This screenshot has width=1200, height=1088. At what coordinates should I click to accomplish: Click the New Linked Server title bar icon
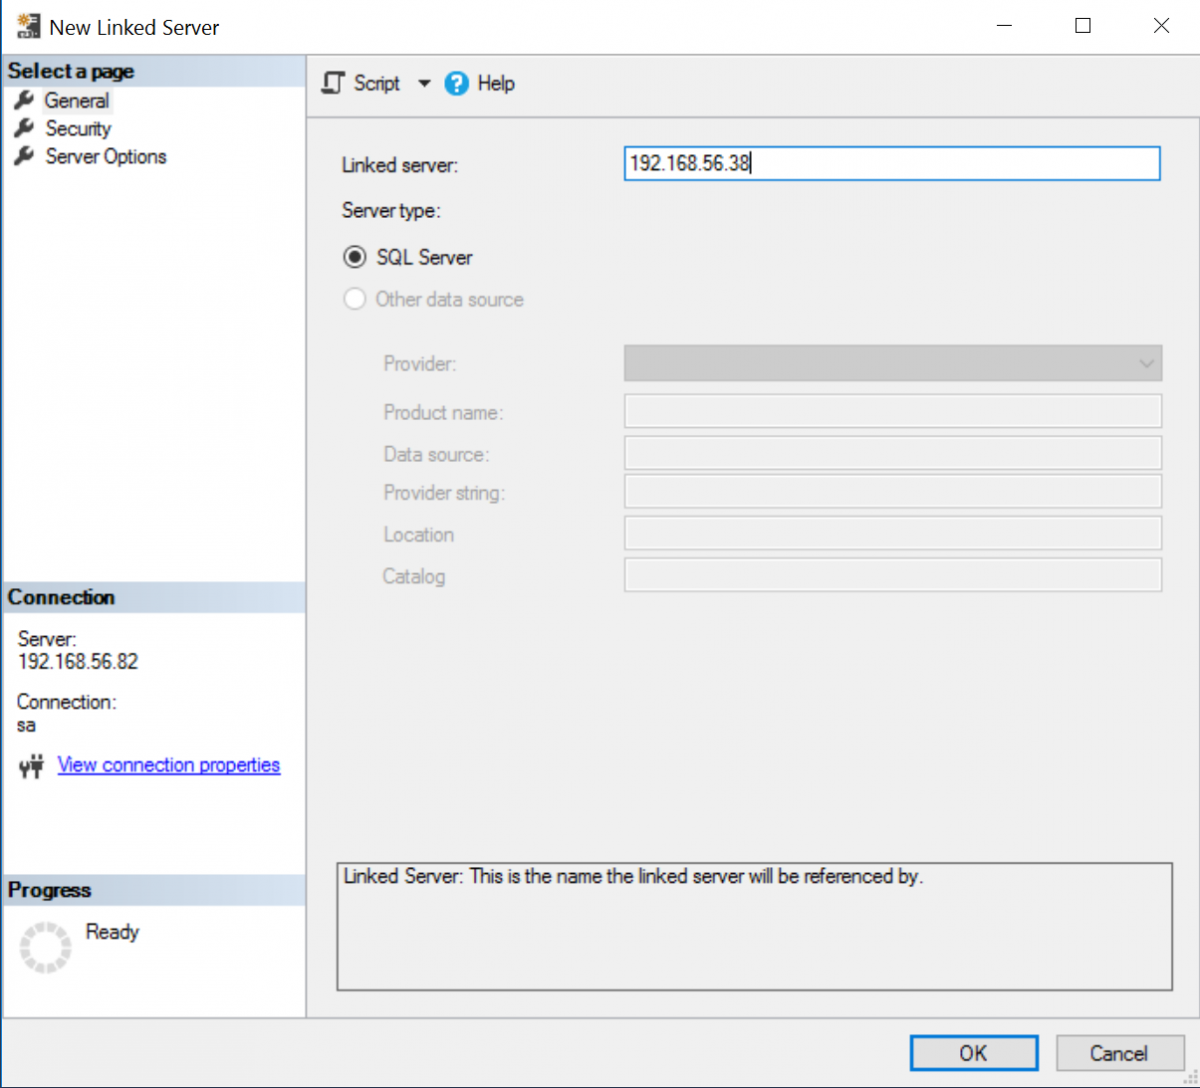coord(27,26)
